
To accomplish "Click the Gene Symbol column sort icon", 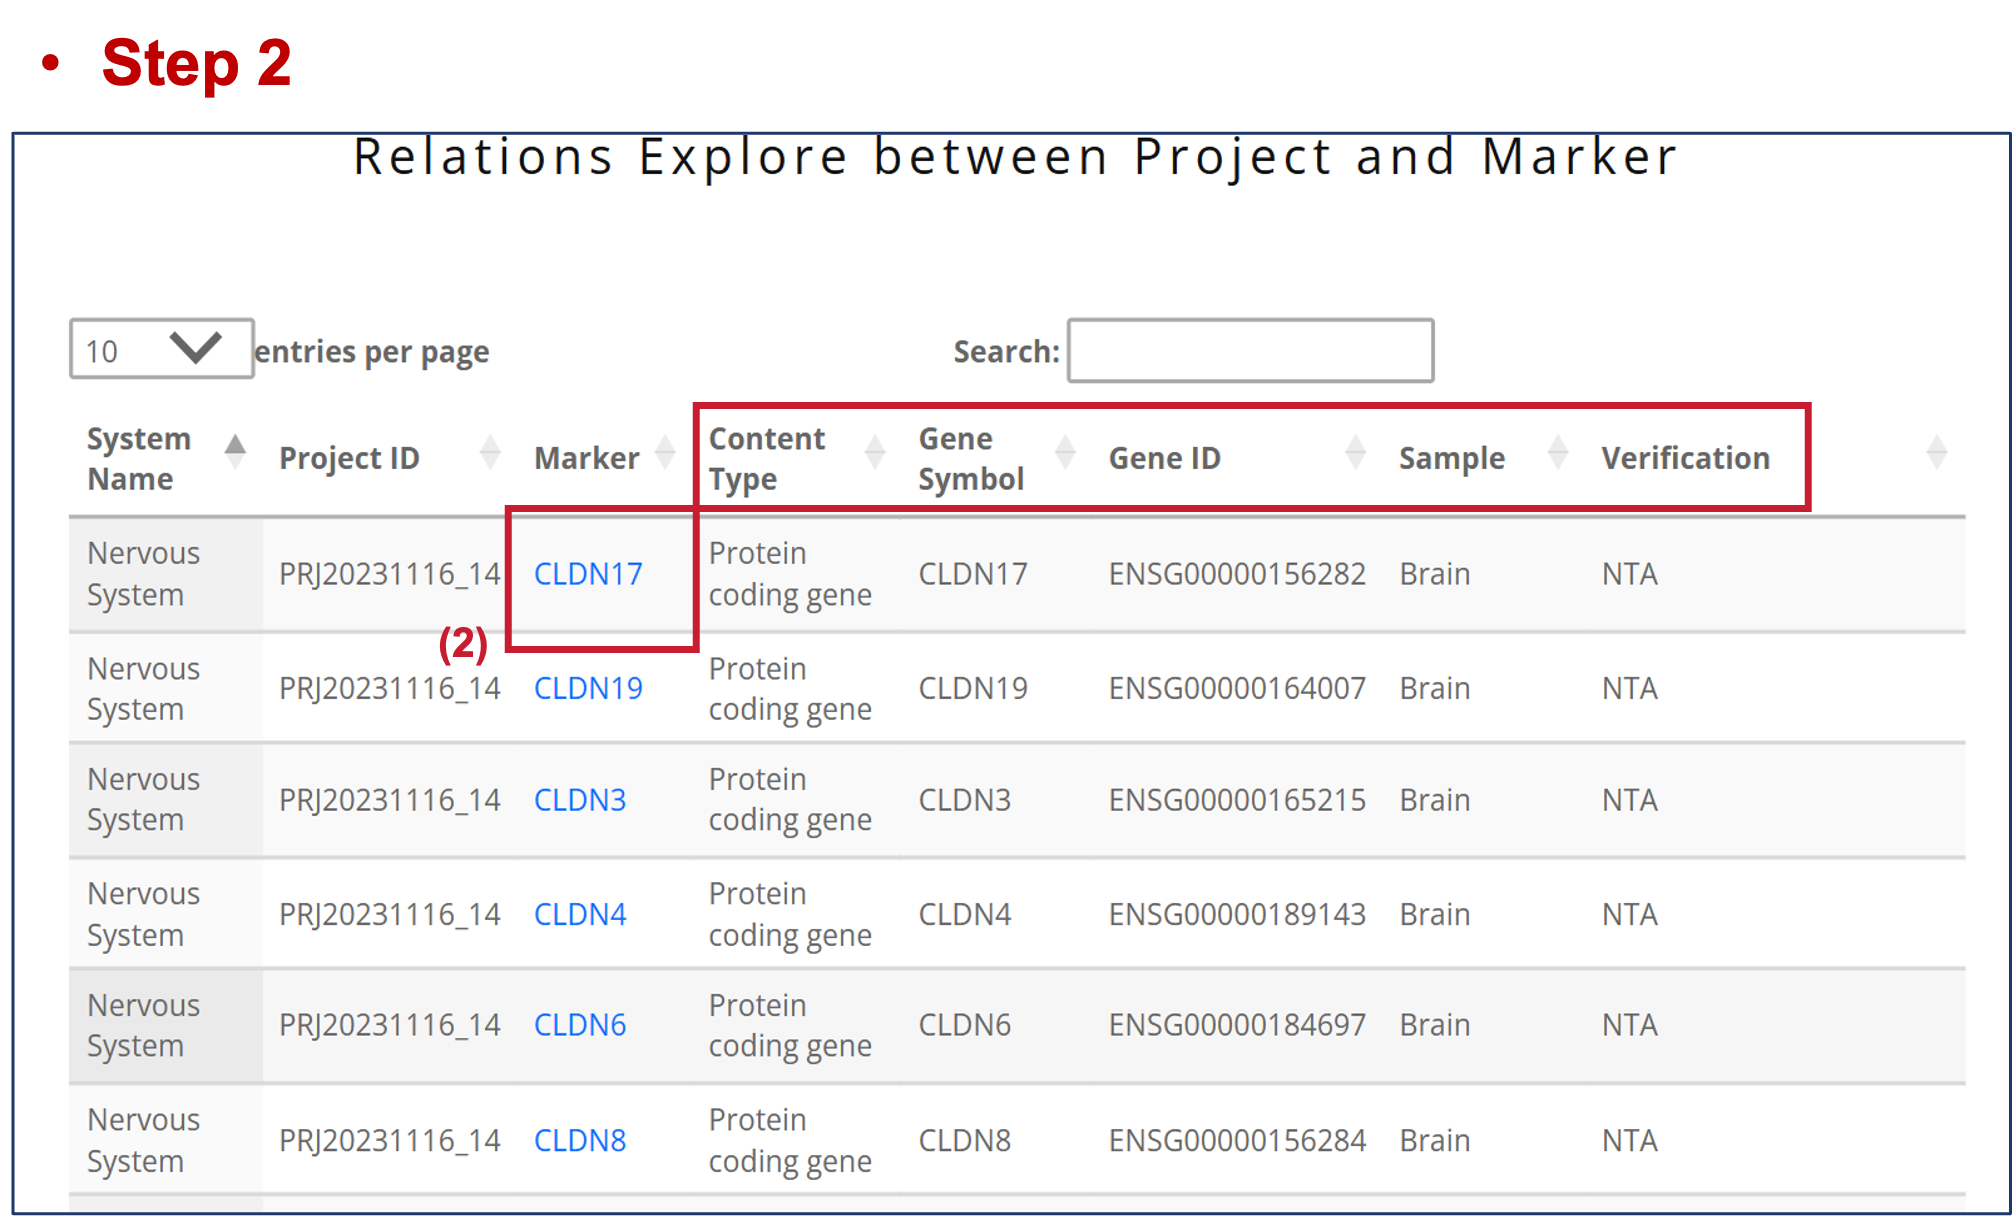I will pos(1065,453).
